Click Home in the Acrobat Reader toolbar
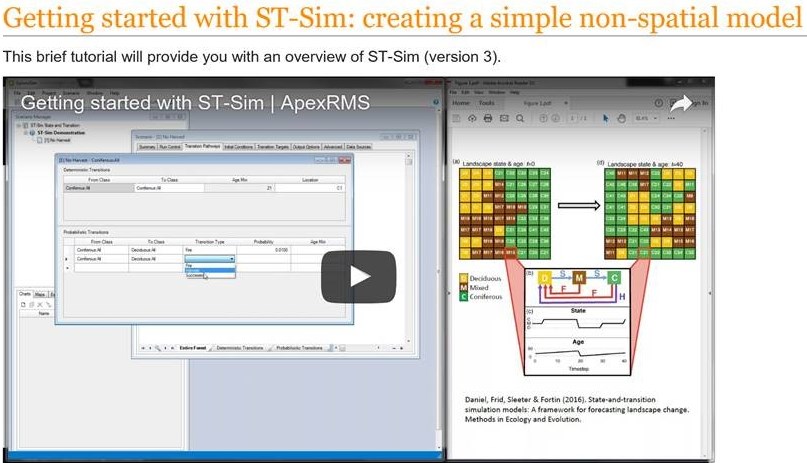The image size is (807, 463). tap(461, 103)
